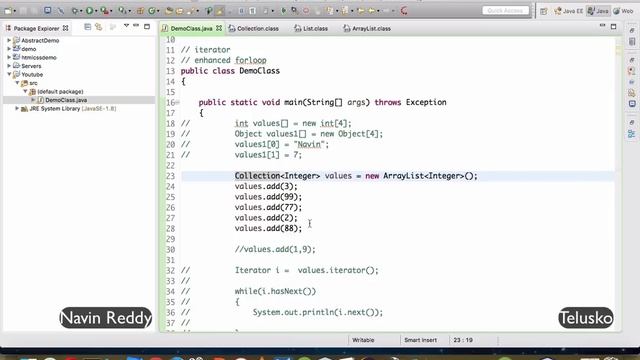Minimize the Package Explorer view

136,26
